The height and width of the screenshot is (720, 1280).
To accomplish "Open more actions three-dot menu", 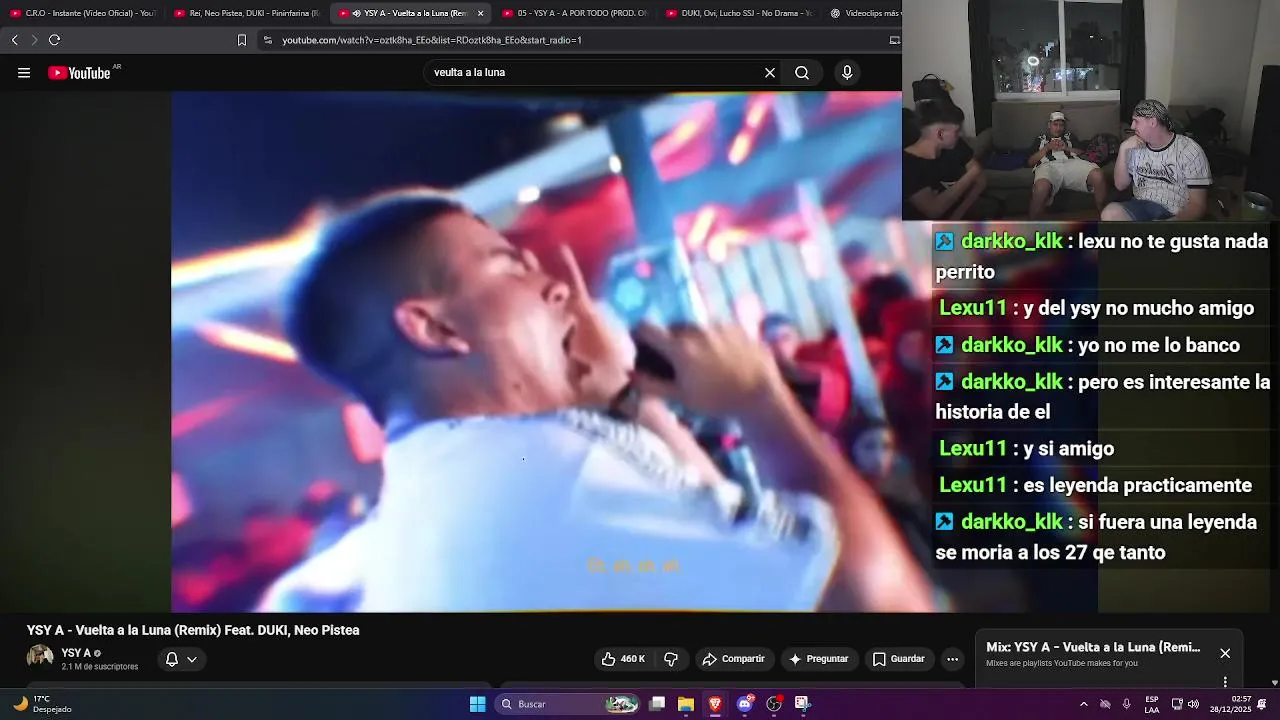I will pyautogui.click(x=952, y=659).
